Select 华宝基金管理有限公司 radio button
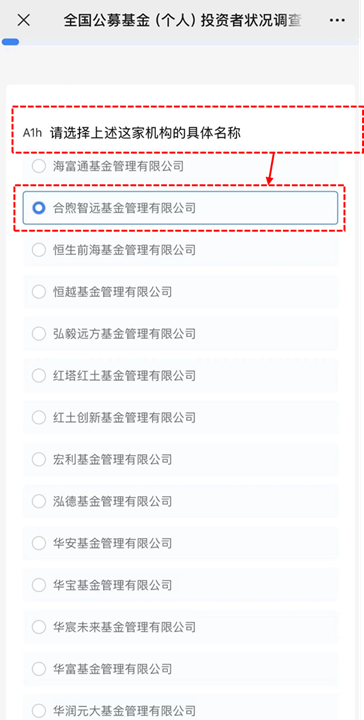 pos(180,585)
